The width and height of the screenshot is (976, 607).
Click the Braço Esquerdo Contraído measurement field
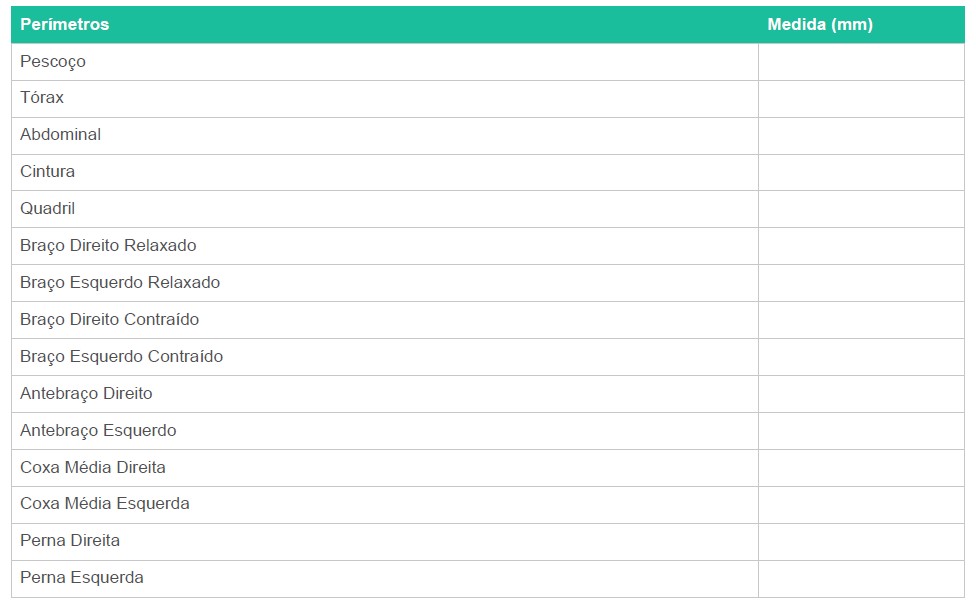[x=861, y=357]
